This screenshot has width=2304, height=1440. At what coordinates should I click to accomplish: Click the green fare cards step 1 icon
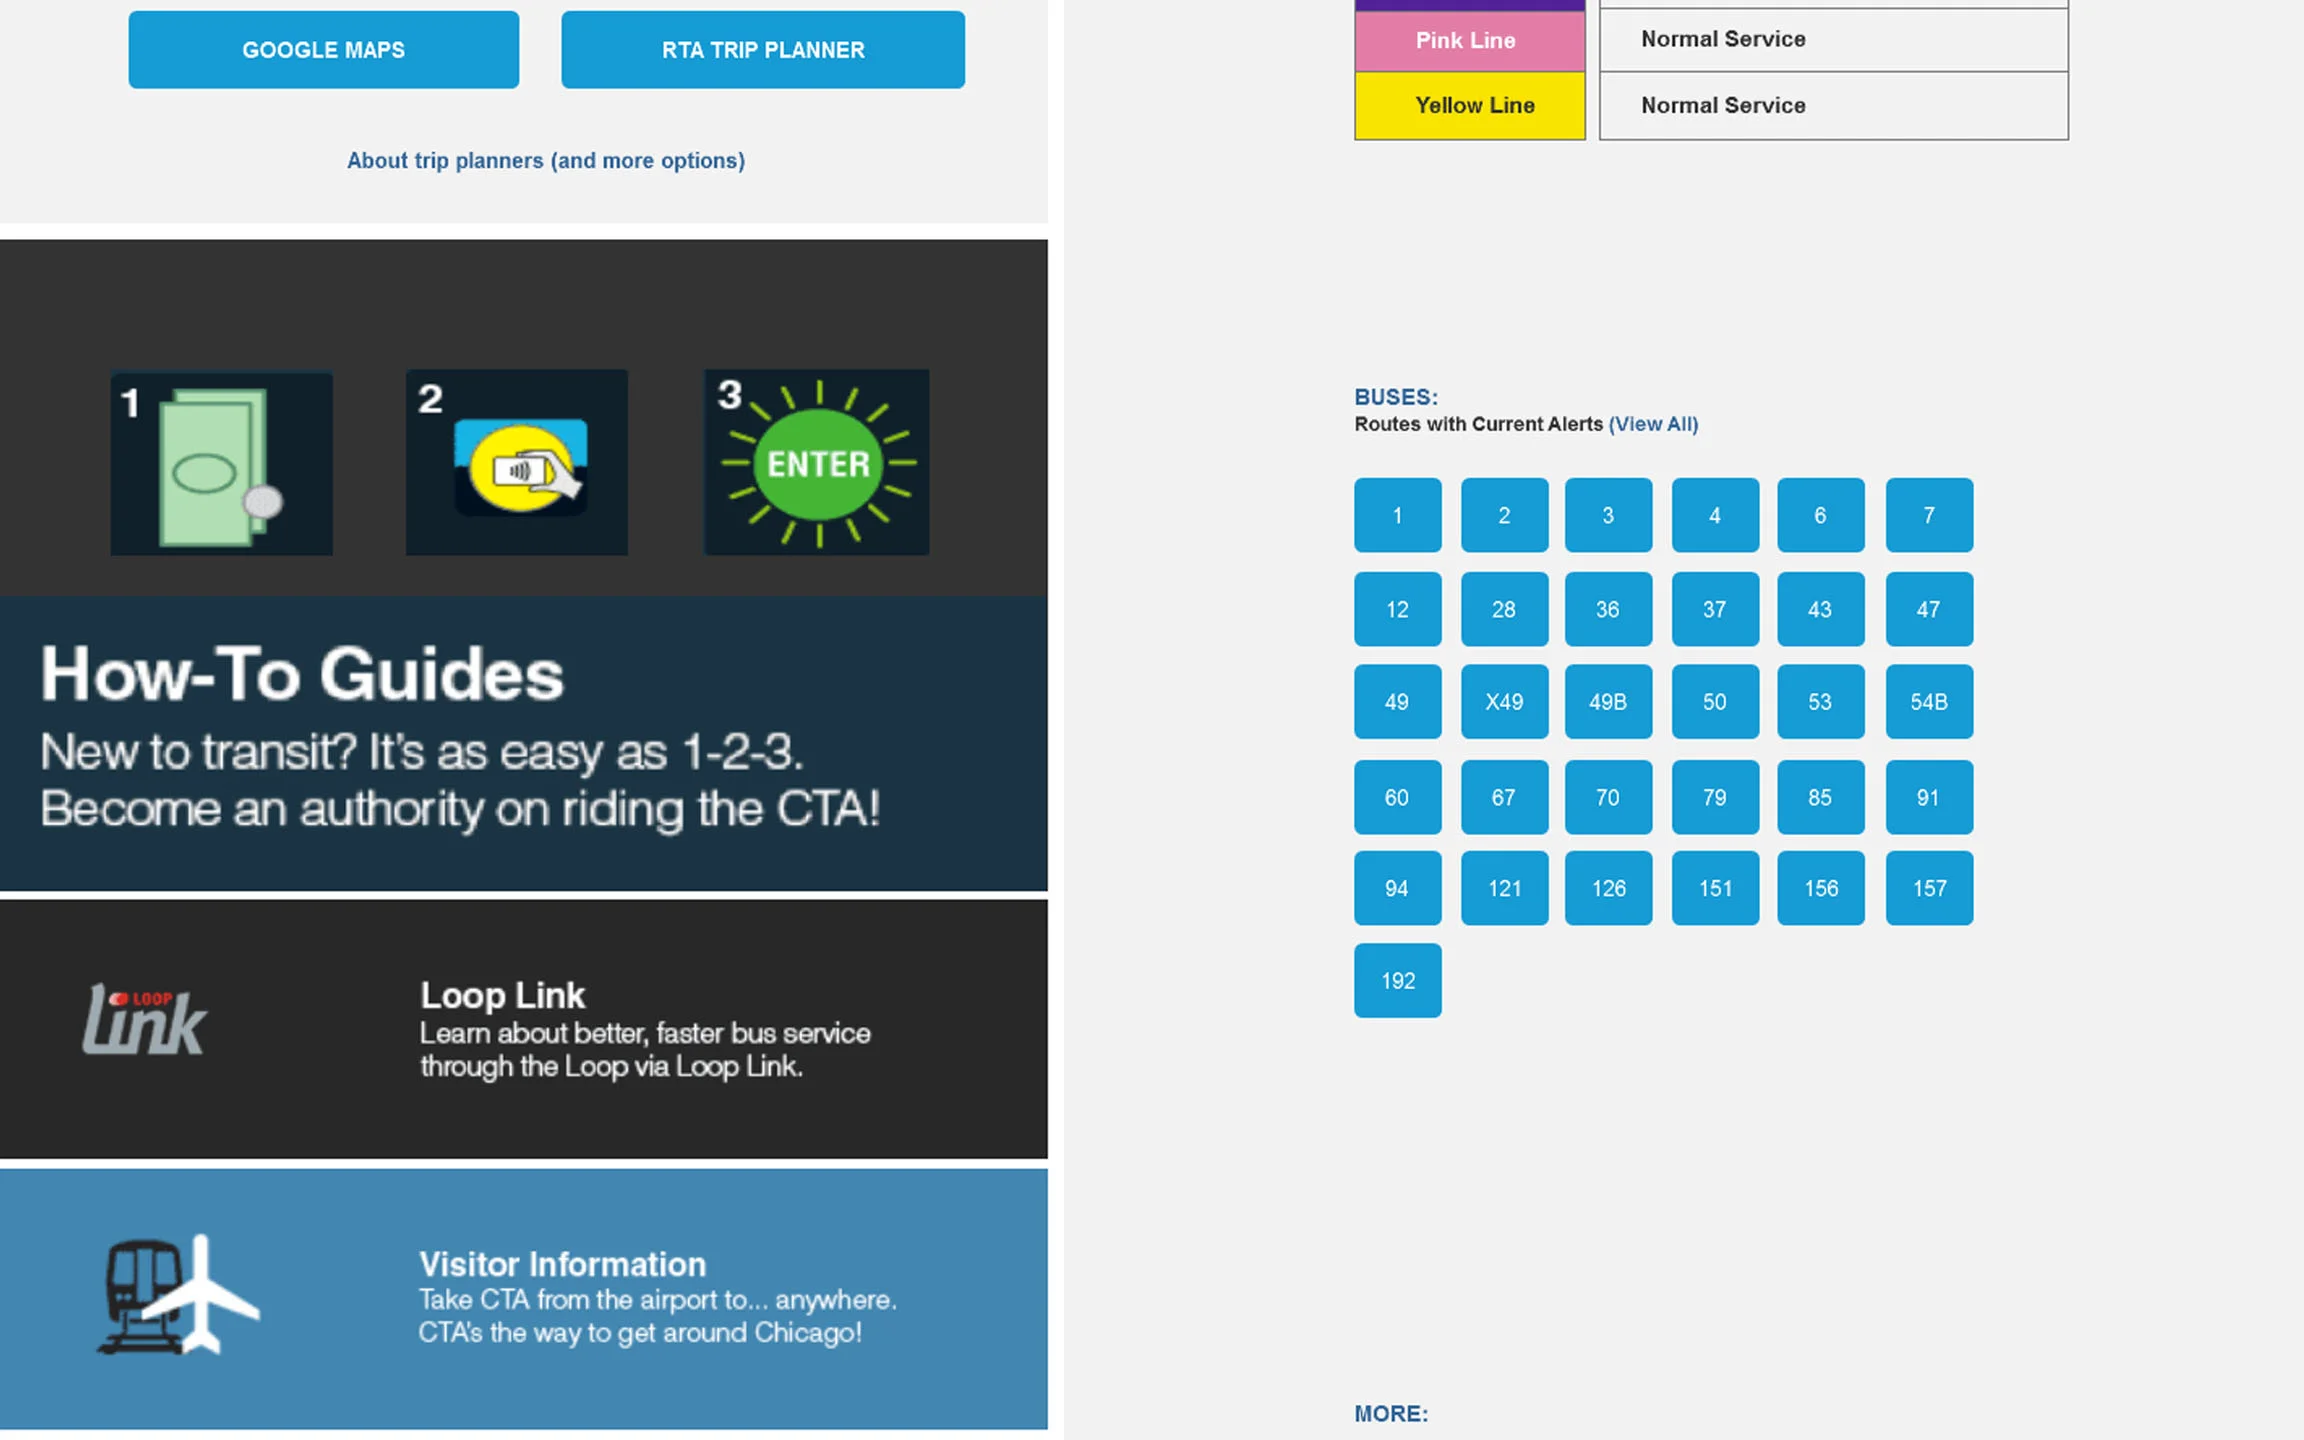[221, 463]
